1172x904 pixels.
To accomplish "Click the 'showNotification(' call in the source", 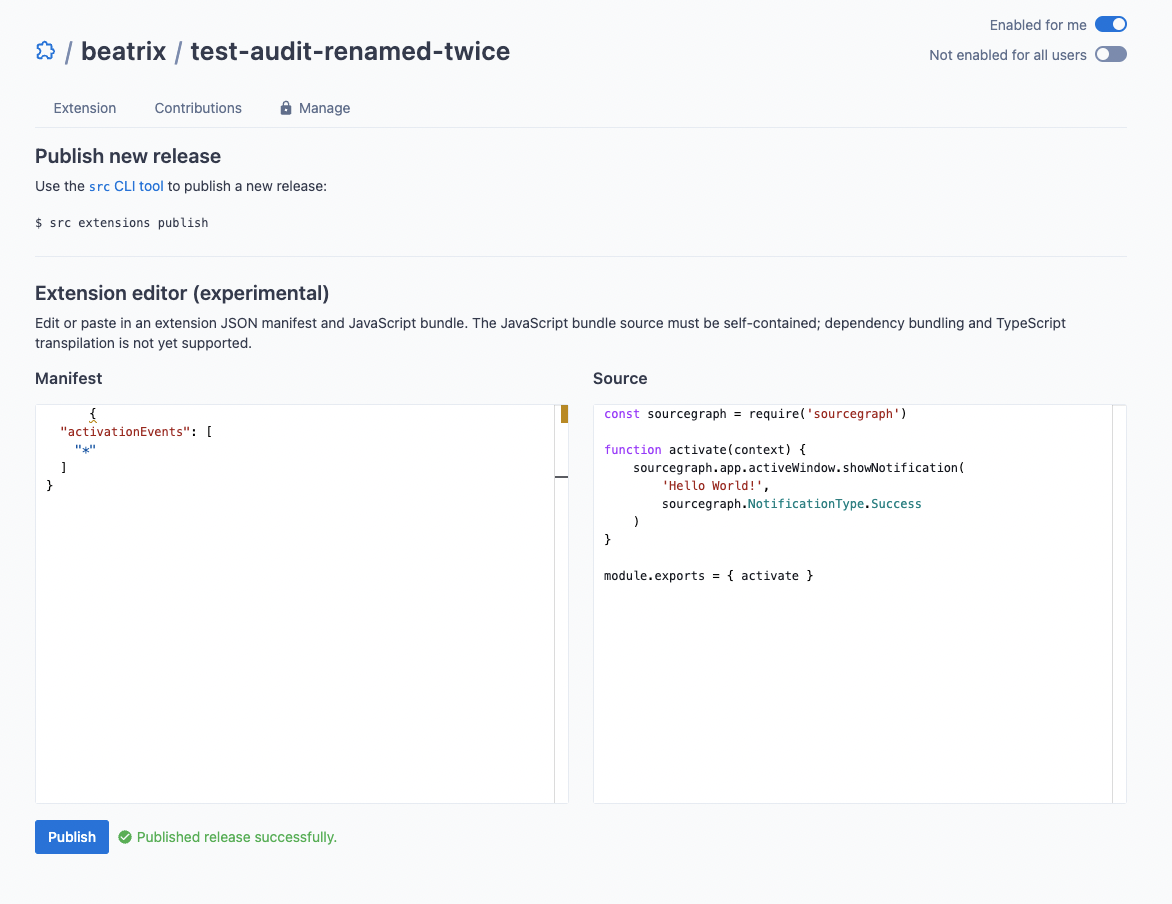I will pos(904,467).
